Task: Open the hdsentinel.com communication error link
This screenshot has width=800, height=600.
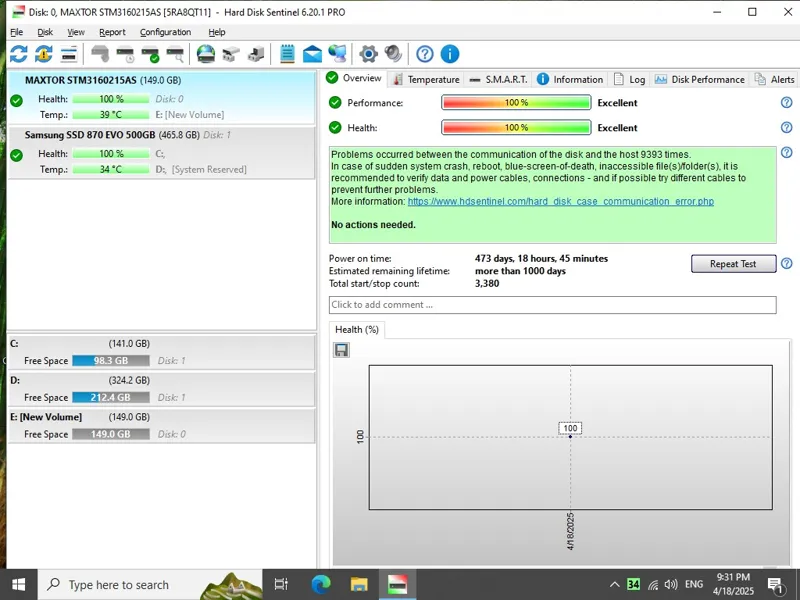Action: [560, 202]
